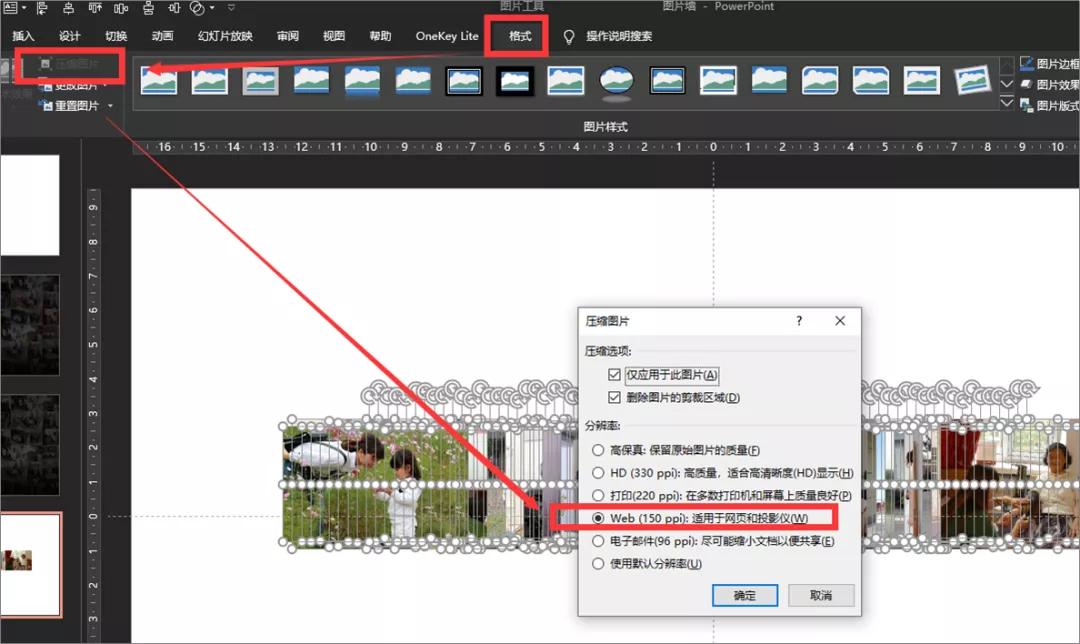This screenshot has width=1080, height=644.
Task: Switch to the 格式 ribbon tab
Action: 520,35
